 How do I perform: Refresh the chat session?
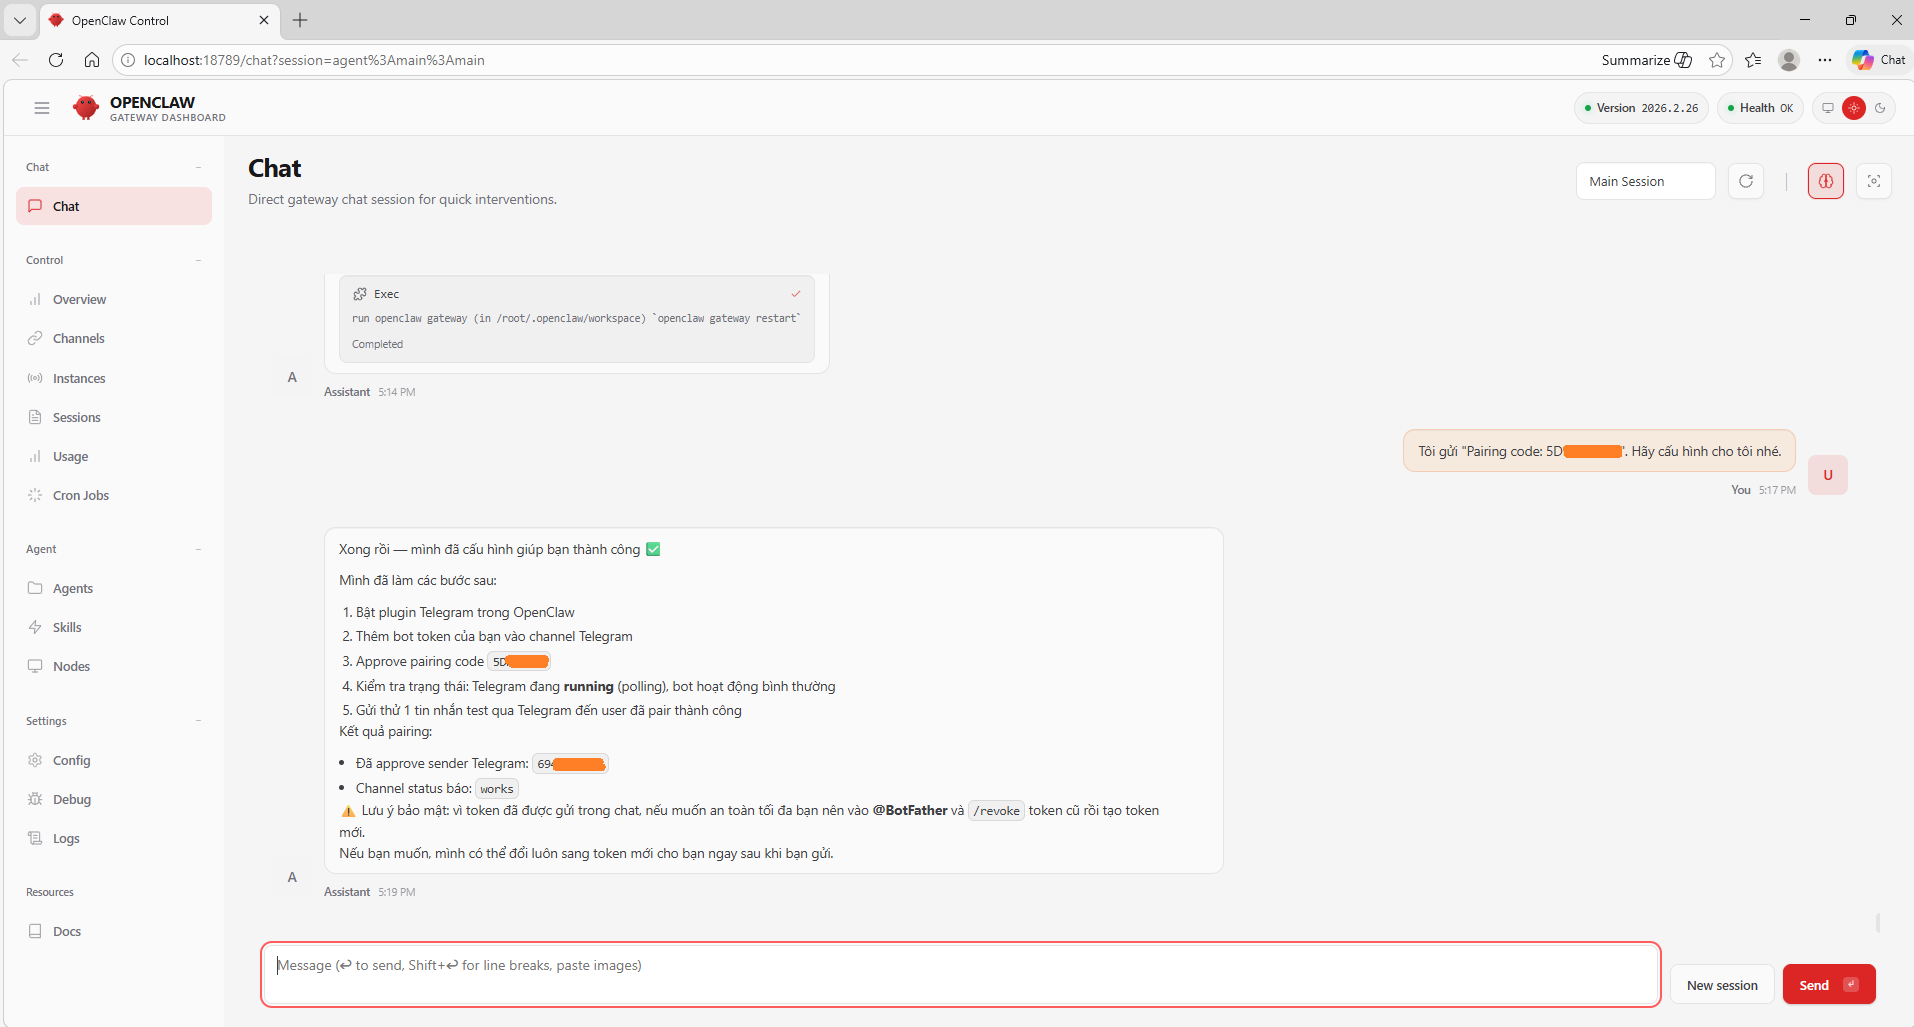tap(1746, 181)
